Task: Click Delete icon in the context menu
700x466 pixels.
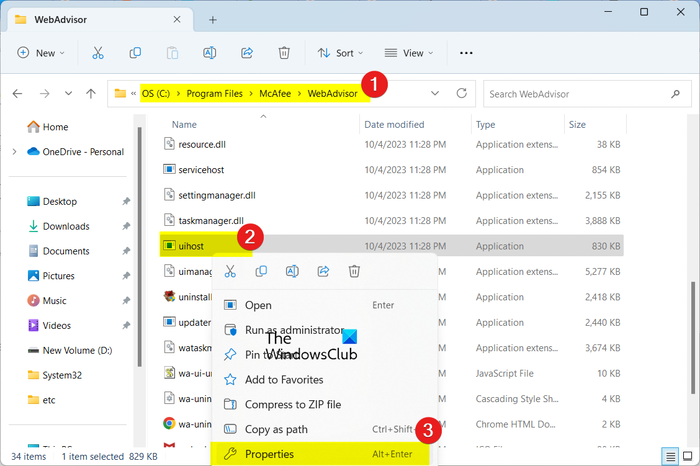Action: click(354, 271)
